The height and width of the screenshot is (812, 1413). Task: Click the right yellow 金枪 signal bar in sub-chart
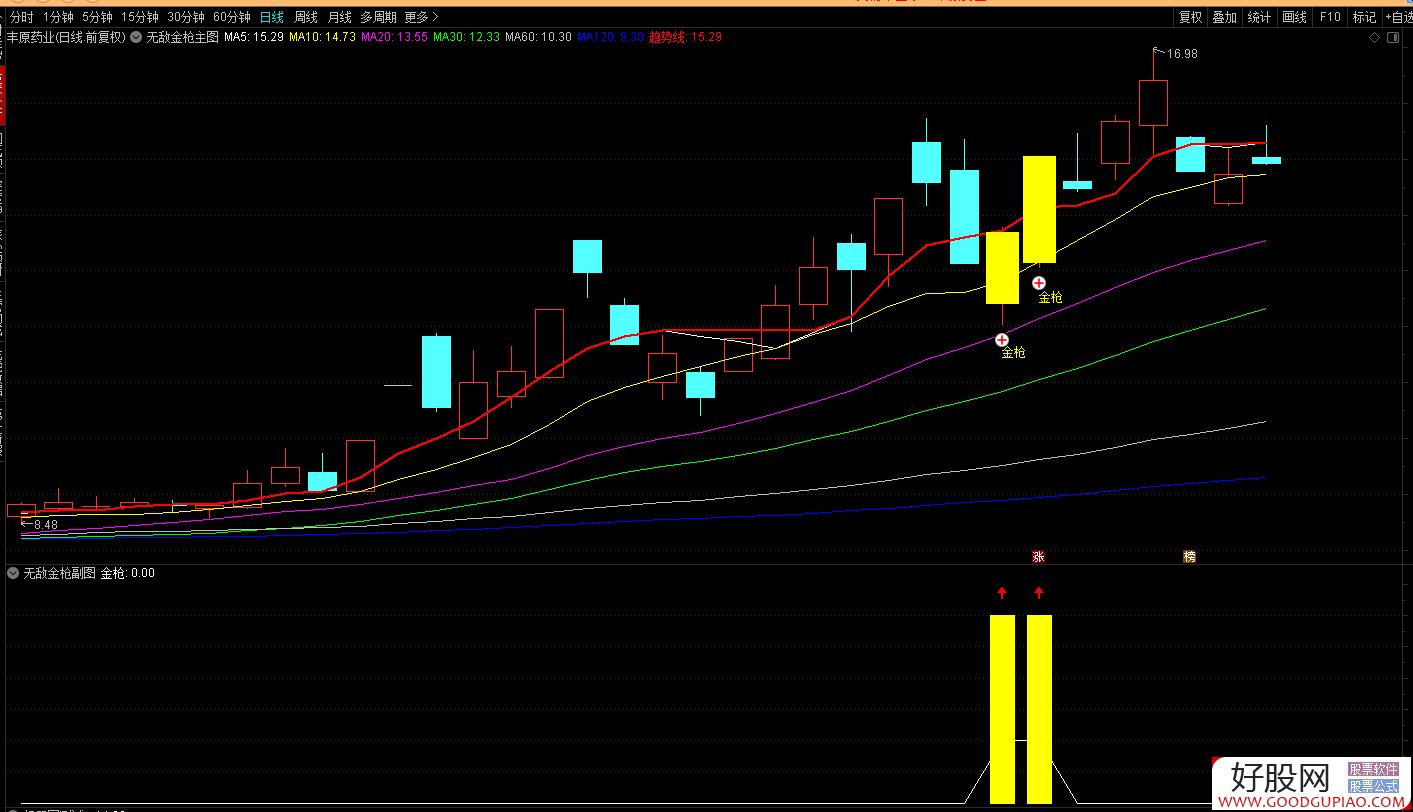pos(1039,709)
